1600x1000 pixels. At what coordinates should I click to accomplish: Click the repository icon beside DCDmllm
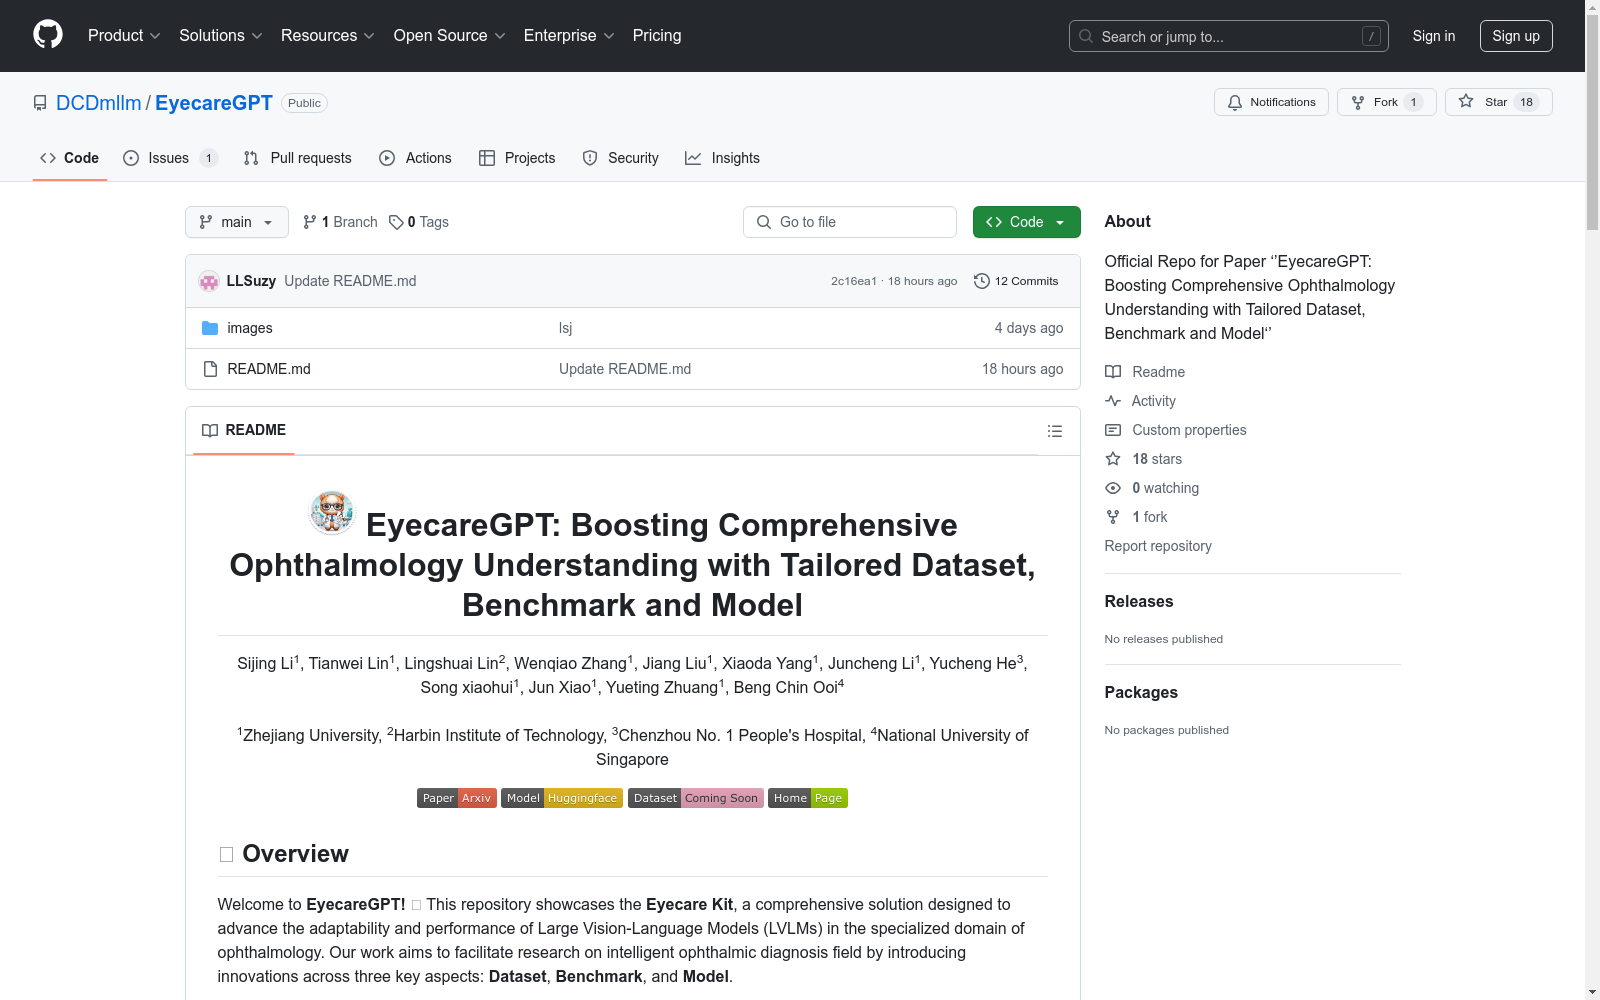(x=40, y=103)
